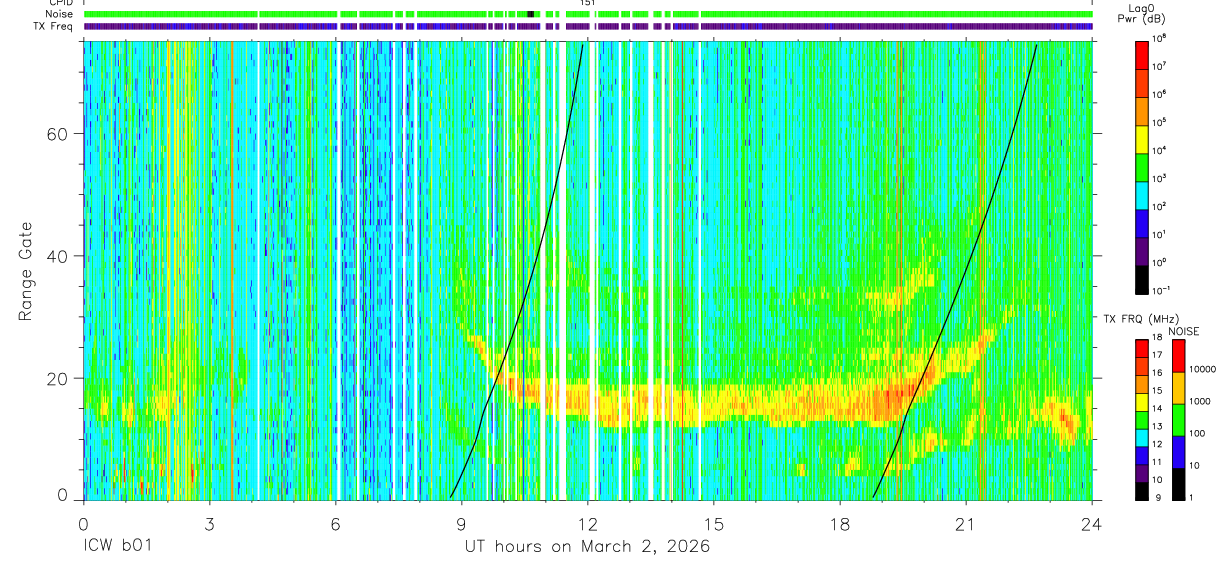Click the 'TX Freq' strip label at top left
The image size is (1228, 567).
(x=52, y=26)
